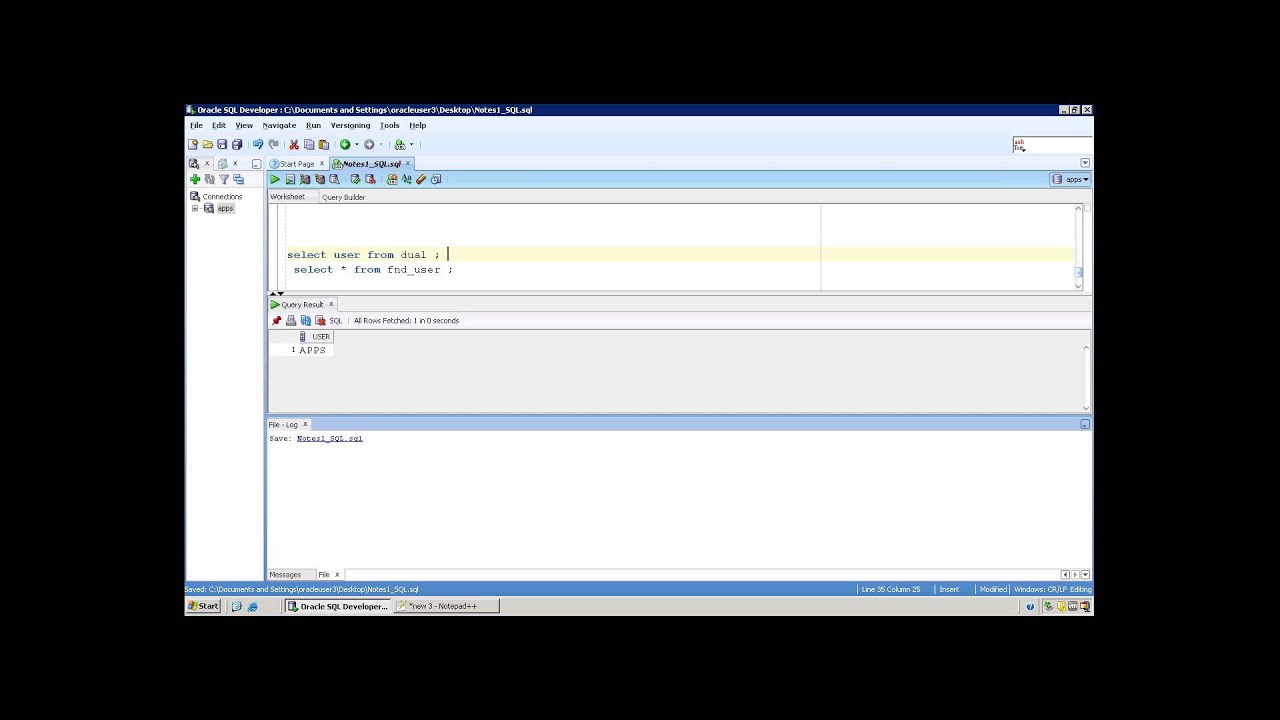Run the statement with green play icon
Screen dimensions: 1280x720
point(275,179)
